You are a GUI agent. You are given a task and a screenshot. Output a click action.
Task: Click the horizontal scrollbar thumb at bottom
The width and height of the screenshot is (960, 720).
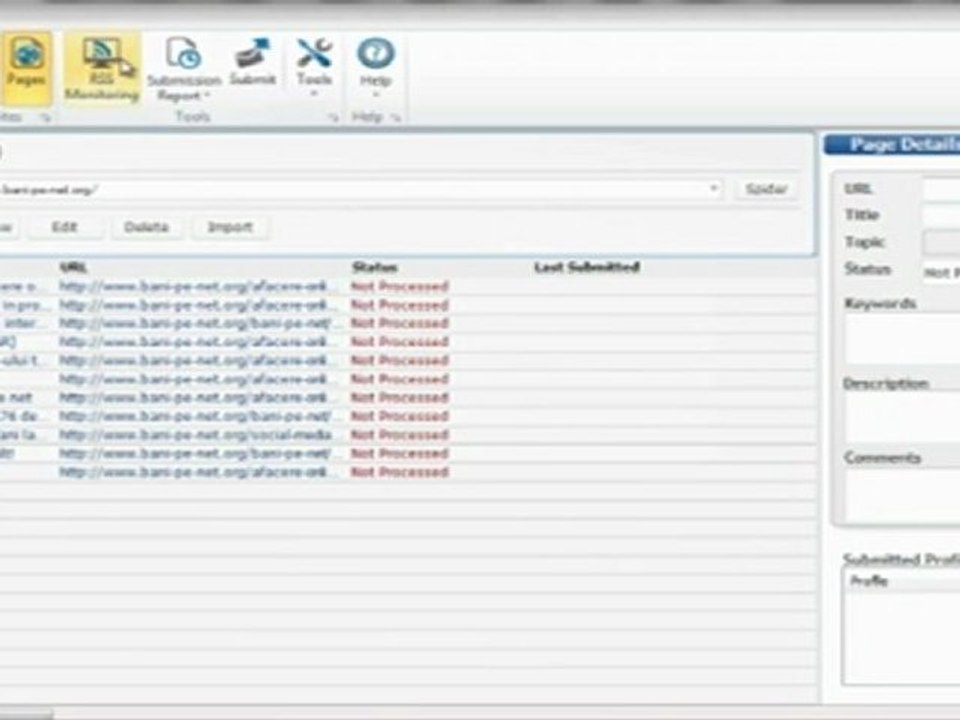click(x=26, y=714)
